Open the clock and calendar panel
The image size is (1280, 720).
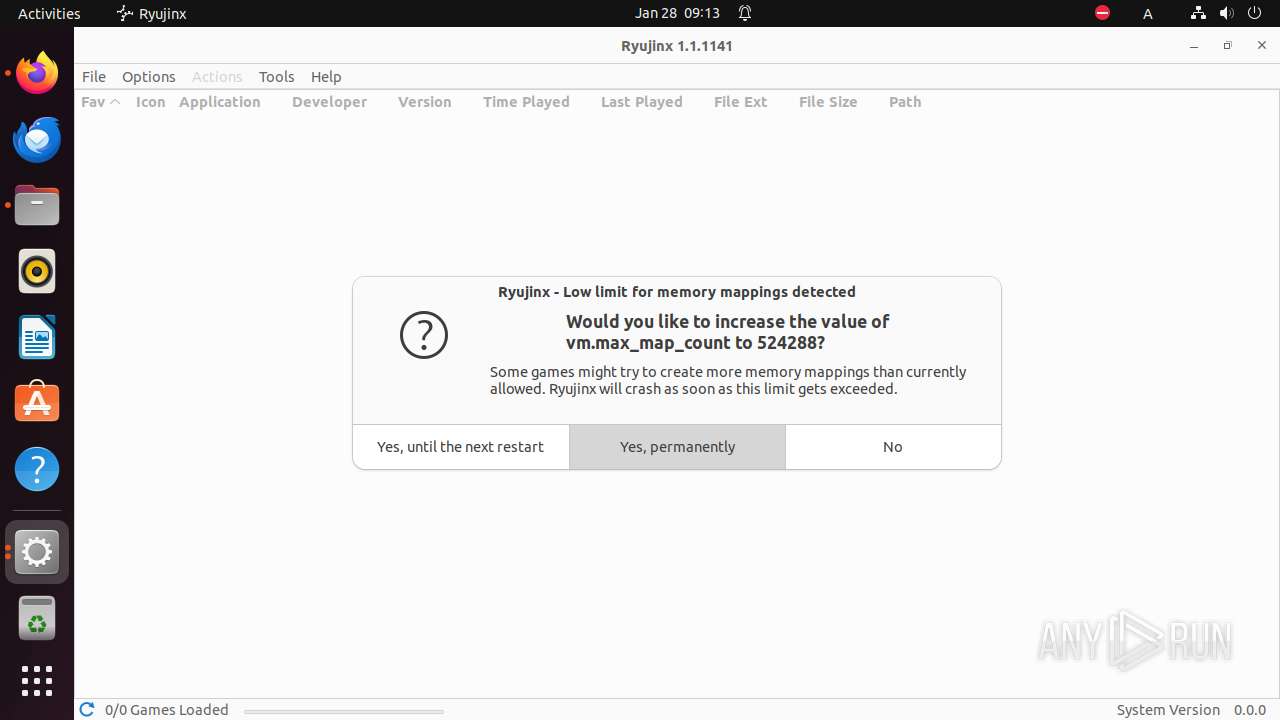[x=677, y=13]
